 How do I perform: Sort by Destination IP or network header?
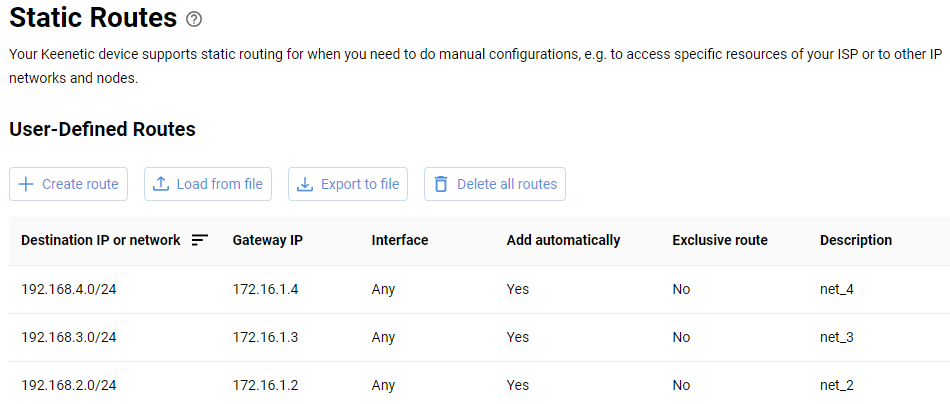point(100,240)
